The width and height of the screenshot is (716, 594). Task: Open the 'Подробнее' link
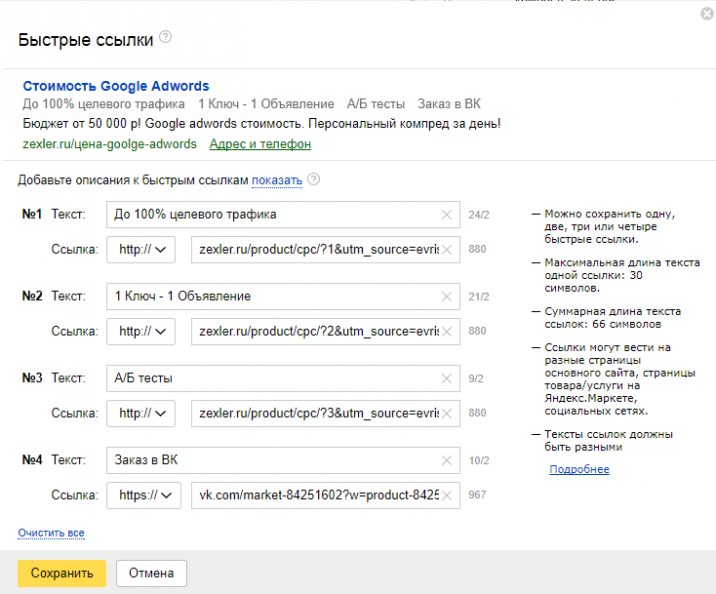click(x=579, y=469)
